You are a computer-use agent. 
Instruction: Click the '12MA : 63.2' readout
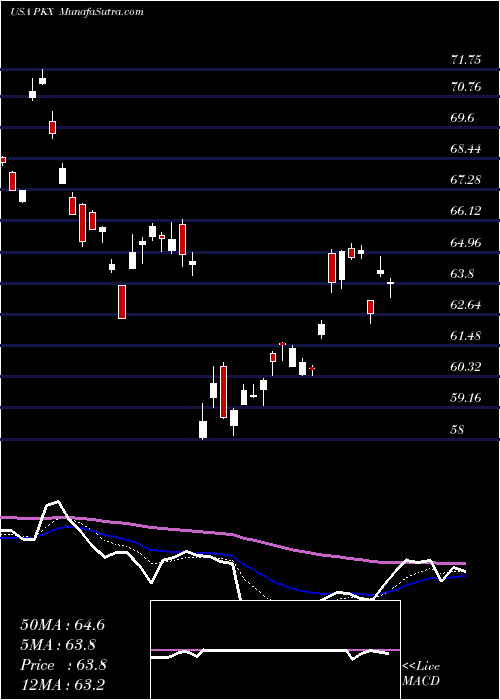click(x=62, y=684)
